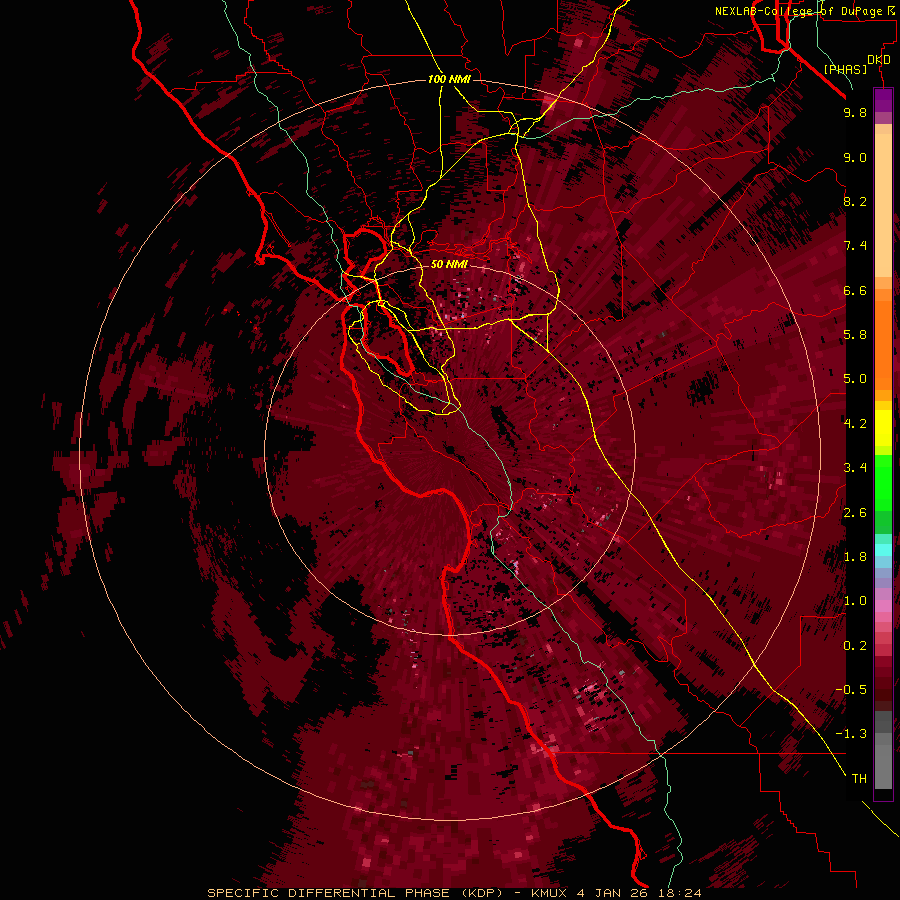Pick the cyan band on the color bar

click(x=883, y=550)
